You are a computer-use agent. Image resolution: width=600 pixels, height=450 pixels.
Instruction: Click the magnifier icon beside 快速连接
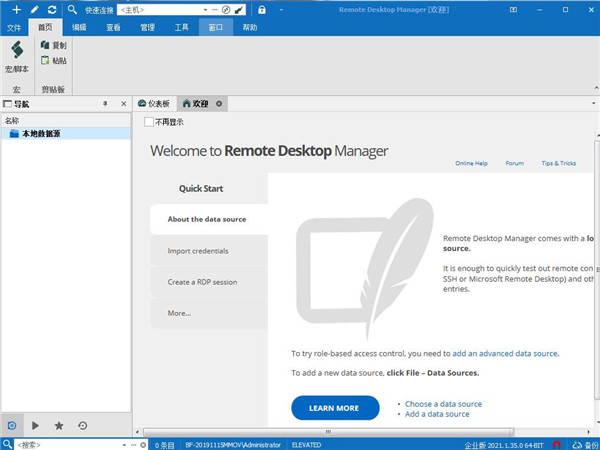tap(72, 10)
